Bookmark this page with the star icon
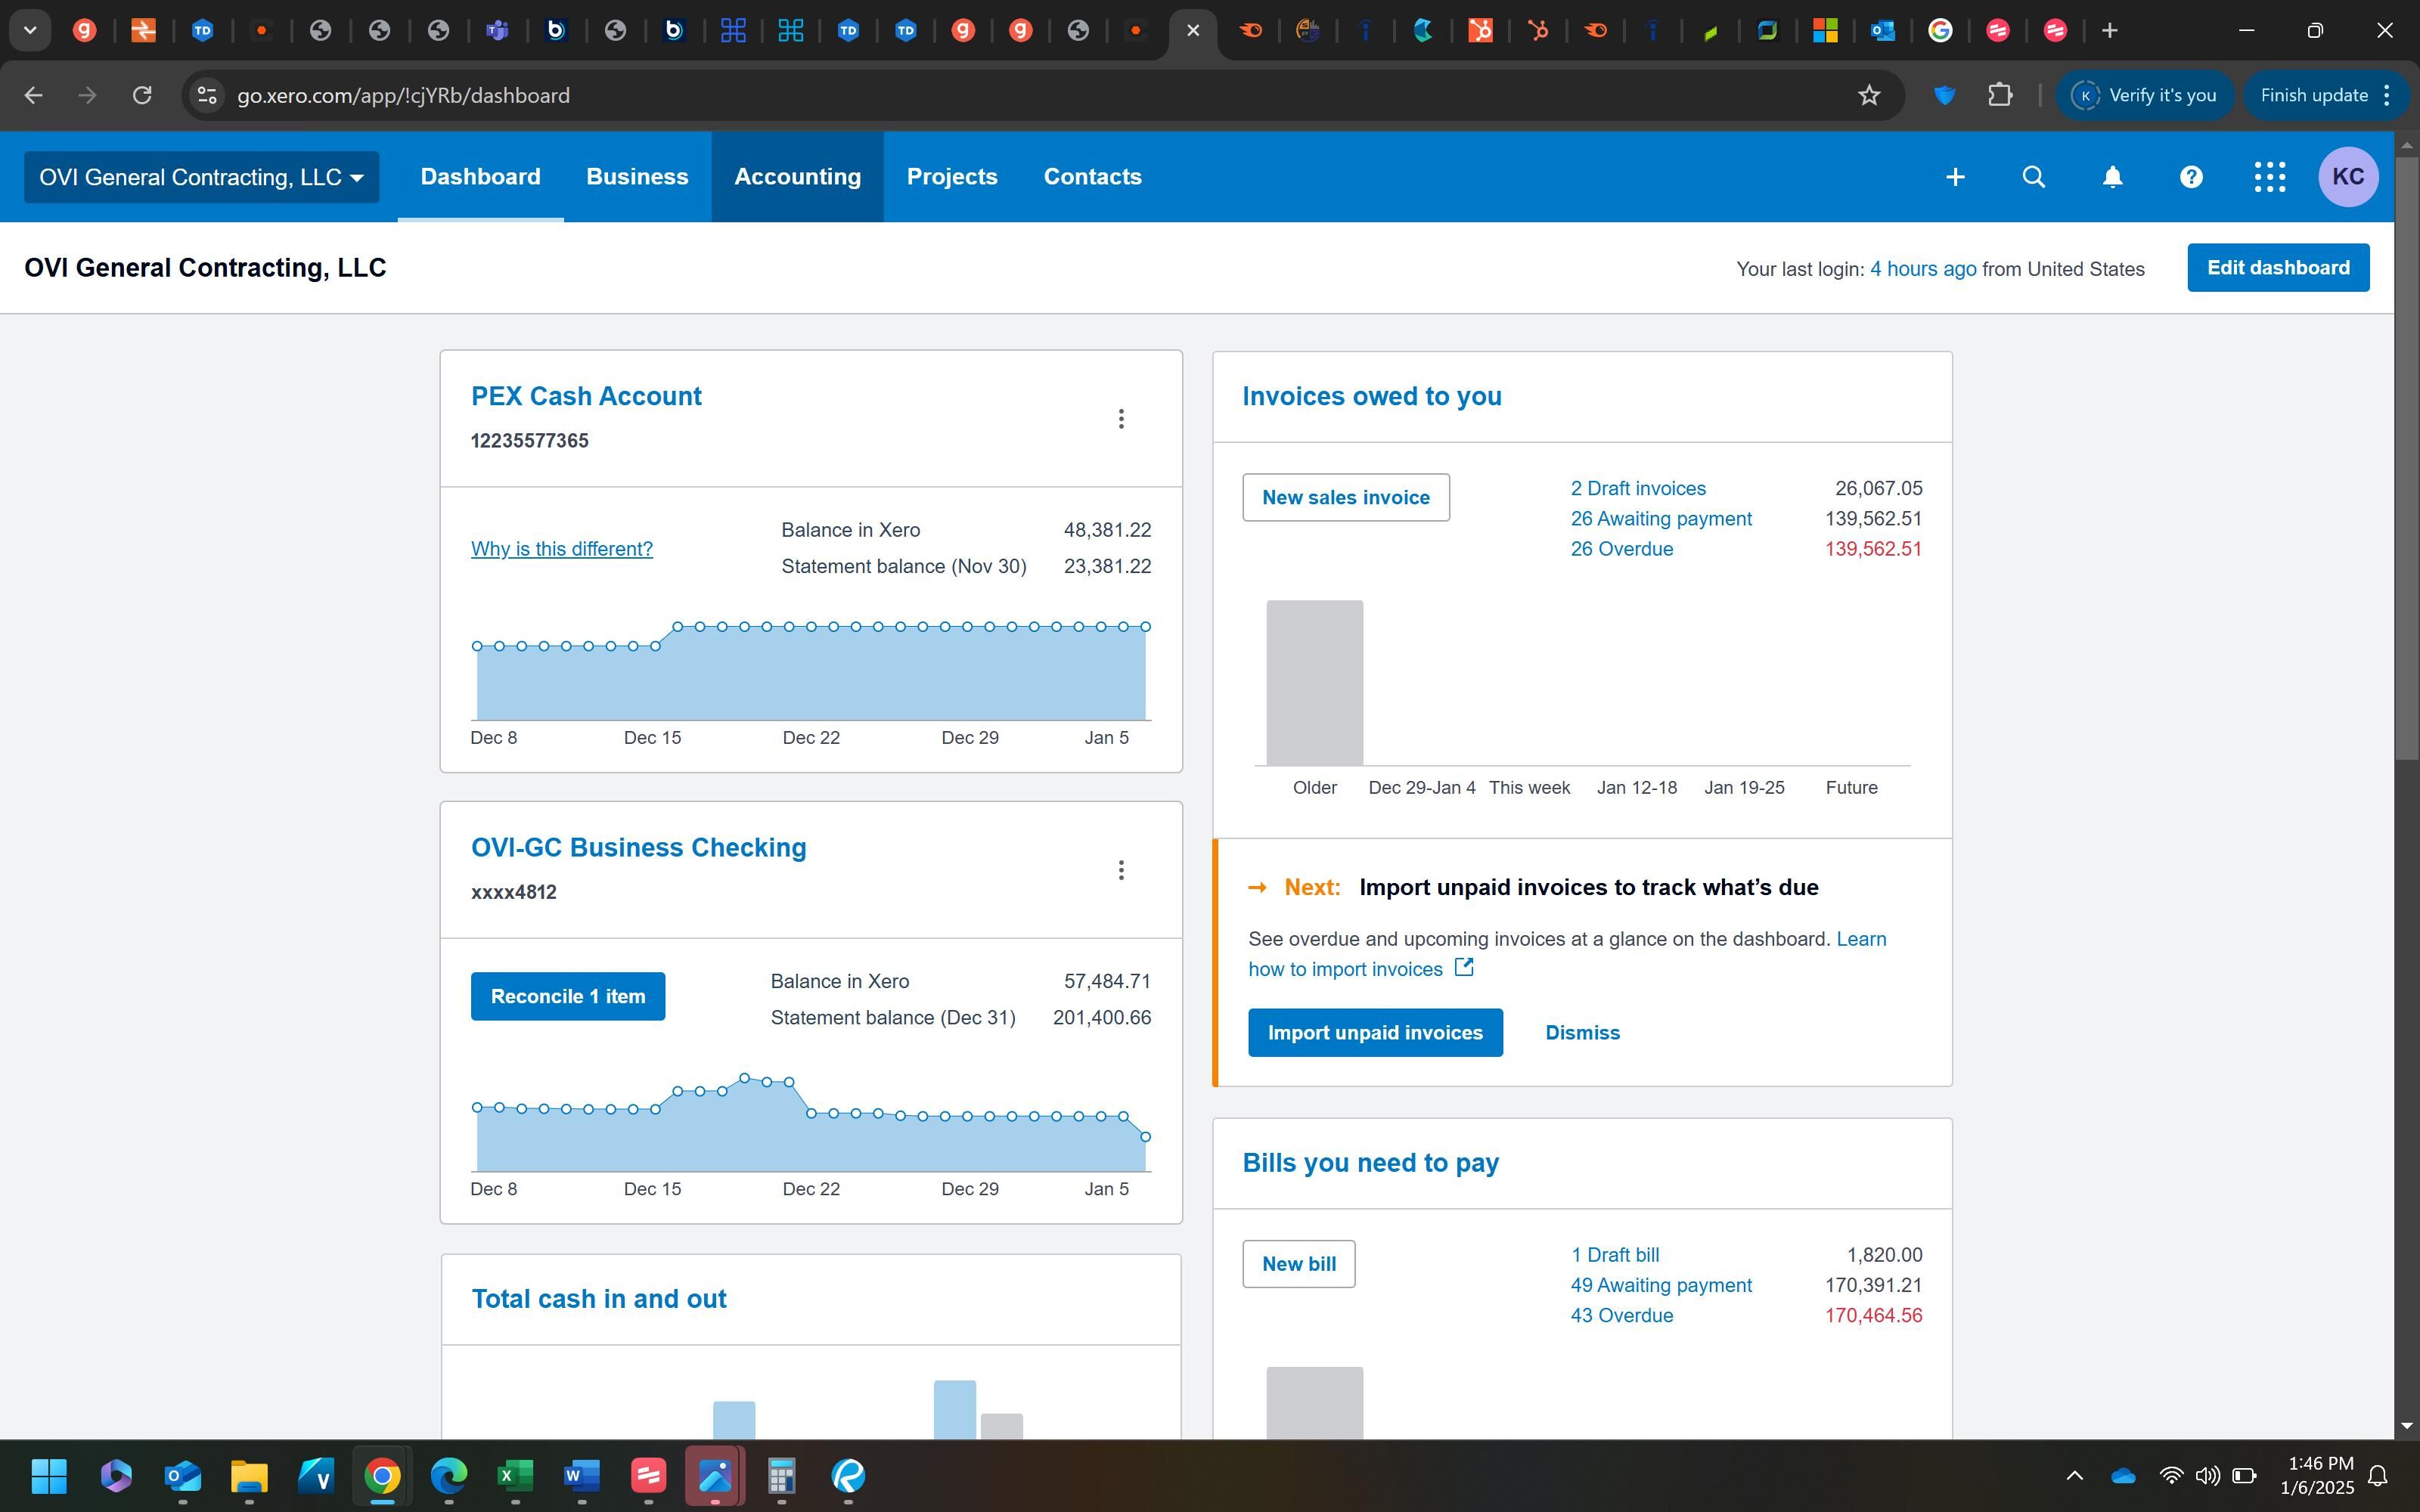The height and width of the screenshot is (1512, 2420). [1869, 95]
